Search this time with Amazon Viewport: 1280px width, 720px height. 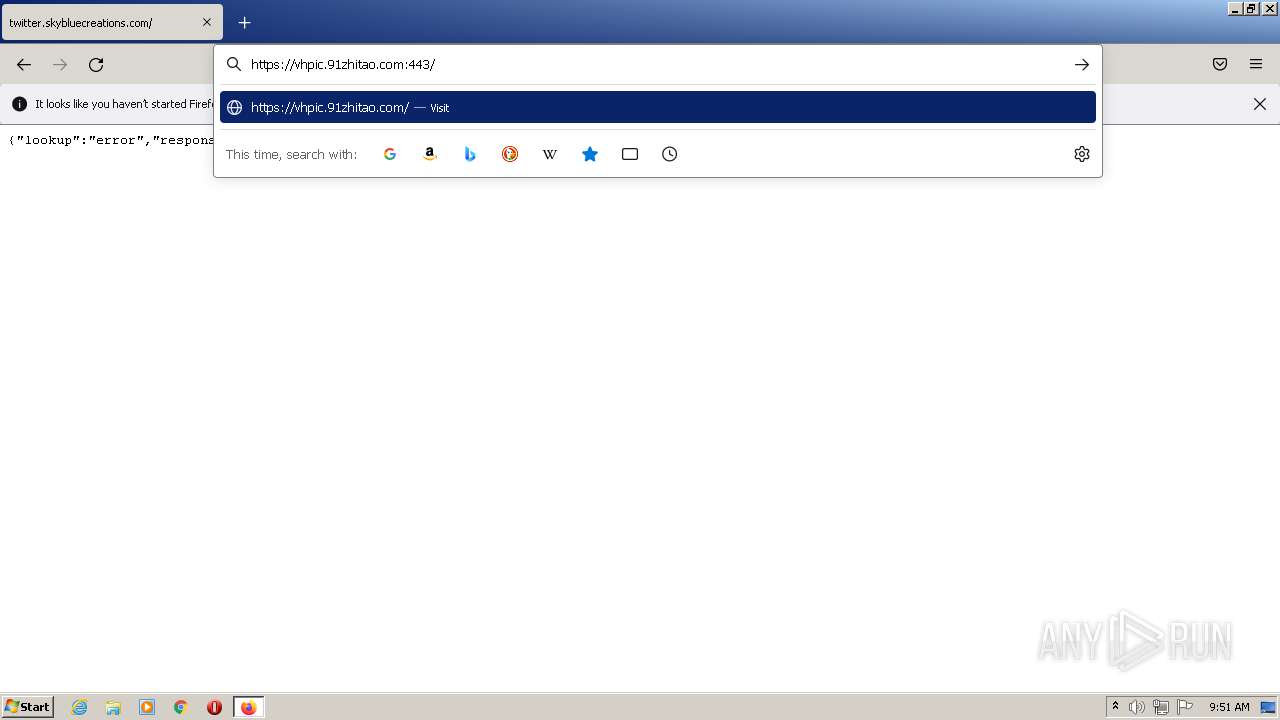pos(430,154)
